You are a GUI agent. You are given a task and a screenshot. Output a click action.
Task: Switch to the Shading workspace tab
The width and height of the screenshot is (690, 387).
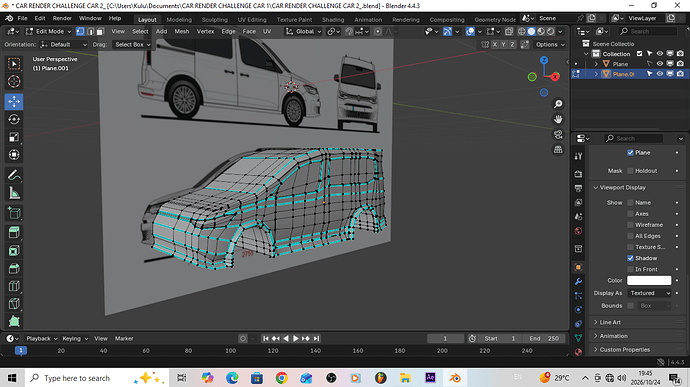pos(333,20)
